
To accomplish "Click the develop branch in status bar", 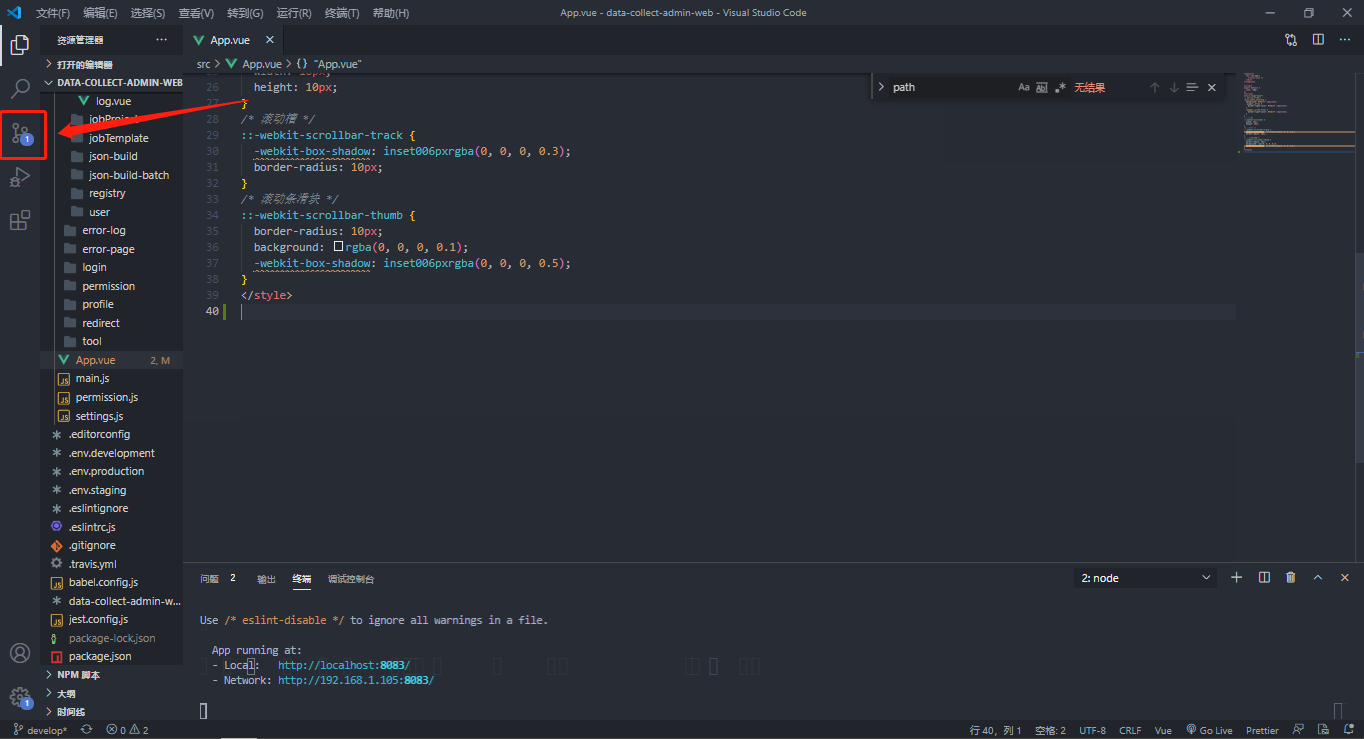I will [40, 730].
